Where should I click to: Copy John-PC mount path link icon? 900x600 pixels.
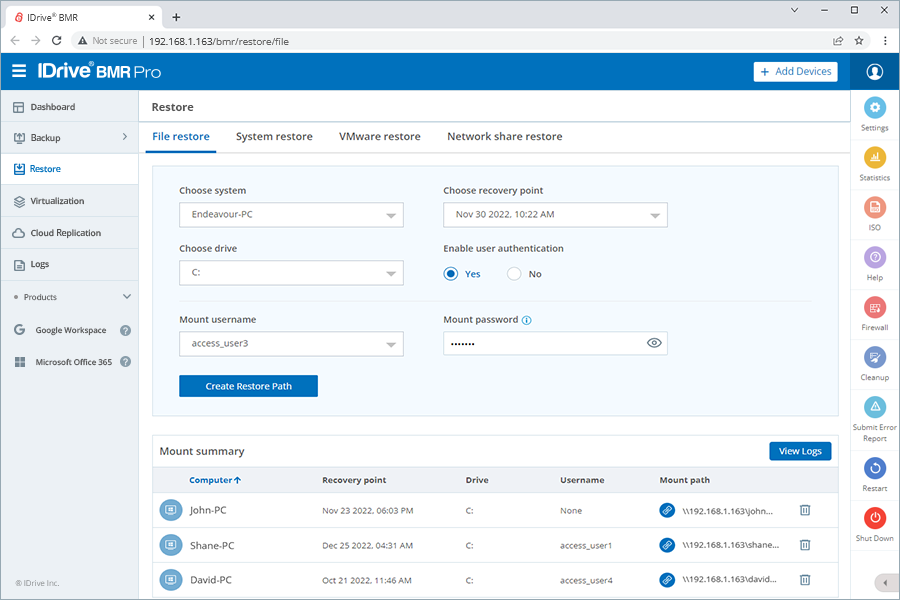(x=667, y=510)
